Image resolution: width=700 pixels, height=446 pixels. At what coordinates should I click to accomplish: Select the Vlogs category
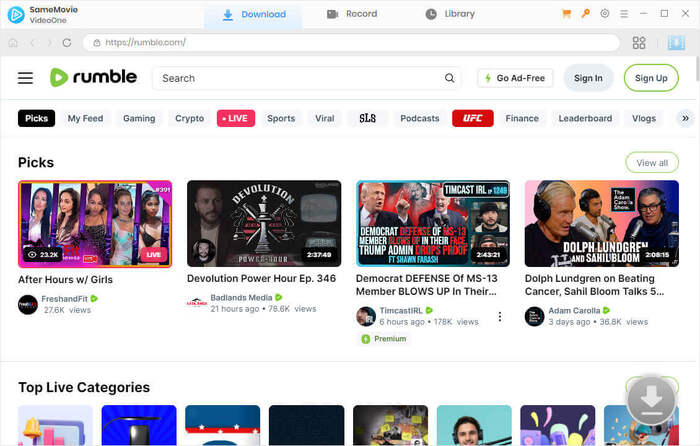coord(644,118)
